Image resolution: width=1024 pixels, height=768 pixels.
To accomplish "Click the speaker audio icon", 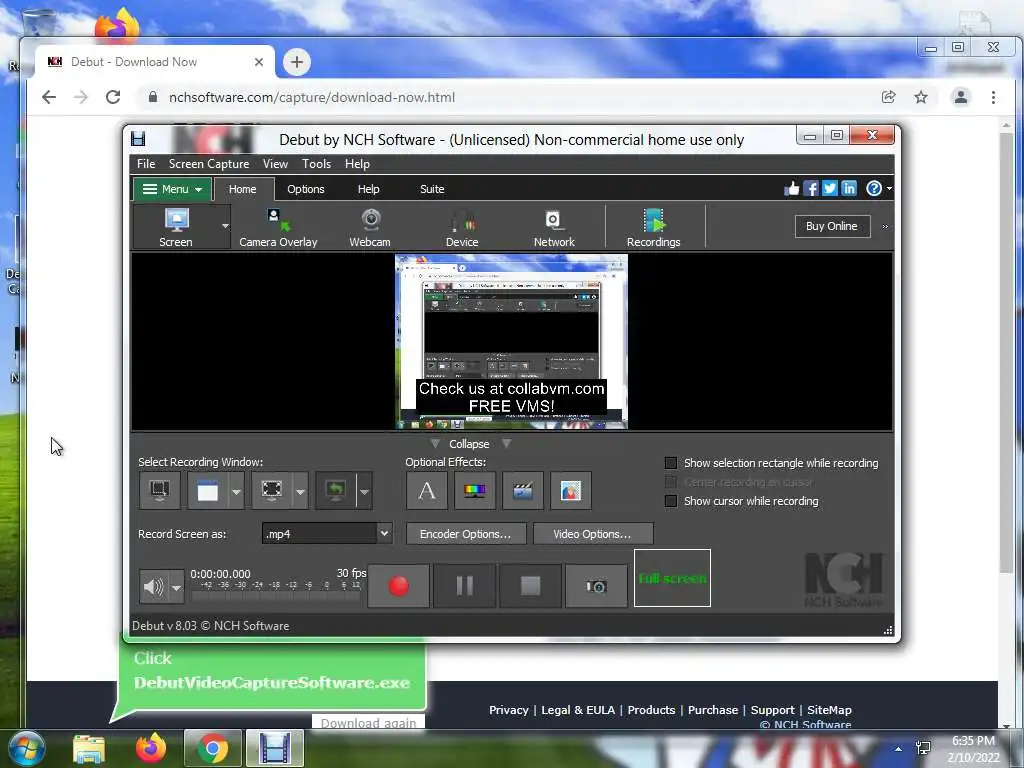I will tap(153, 586).
